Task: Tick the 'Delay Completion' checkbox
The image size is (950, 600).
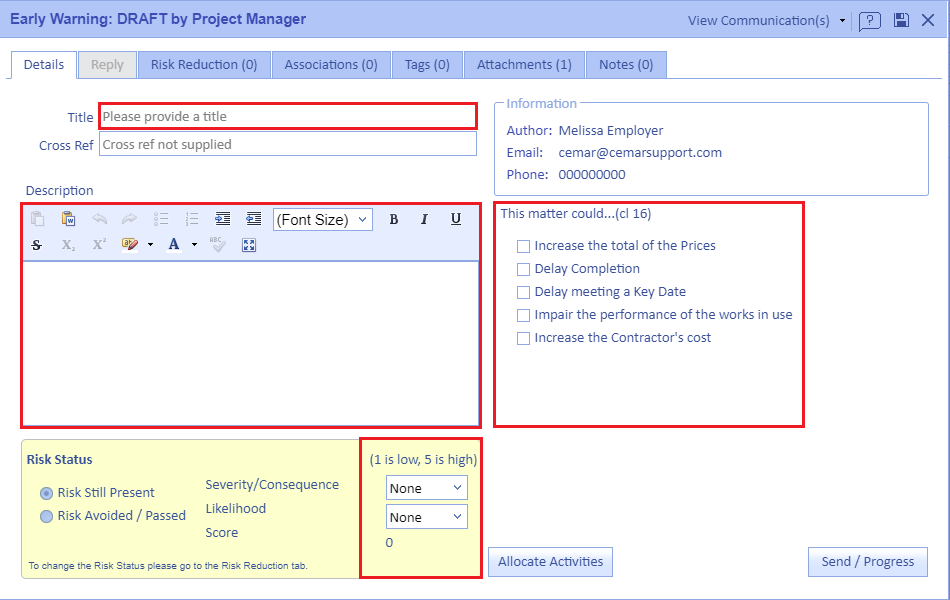Action: pyautogui.click(x=523, y=269)
